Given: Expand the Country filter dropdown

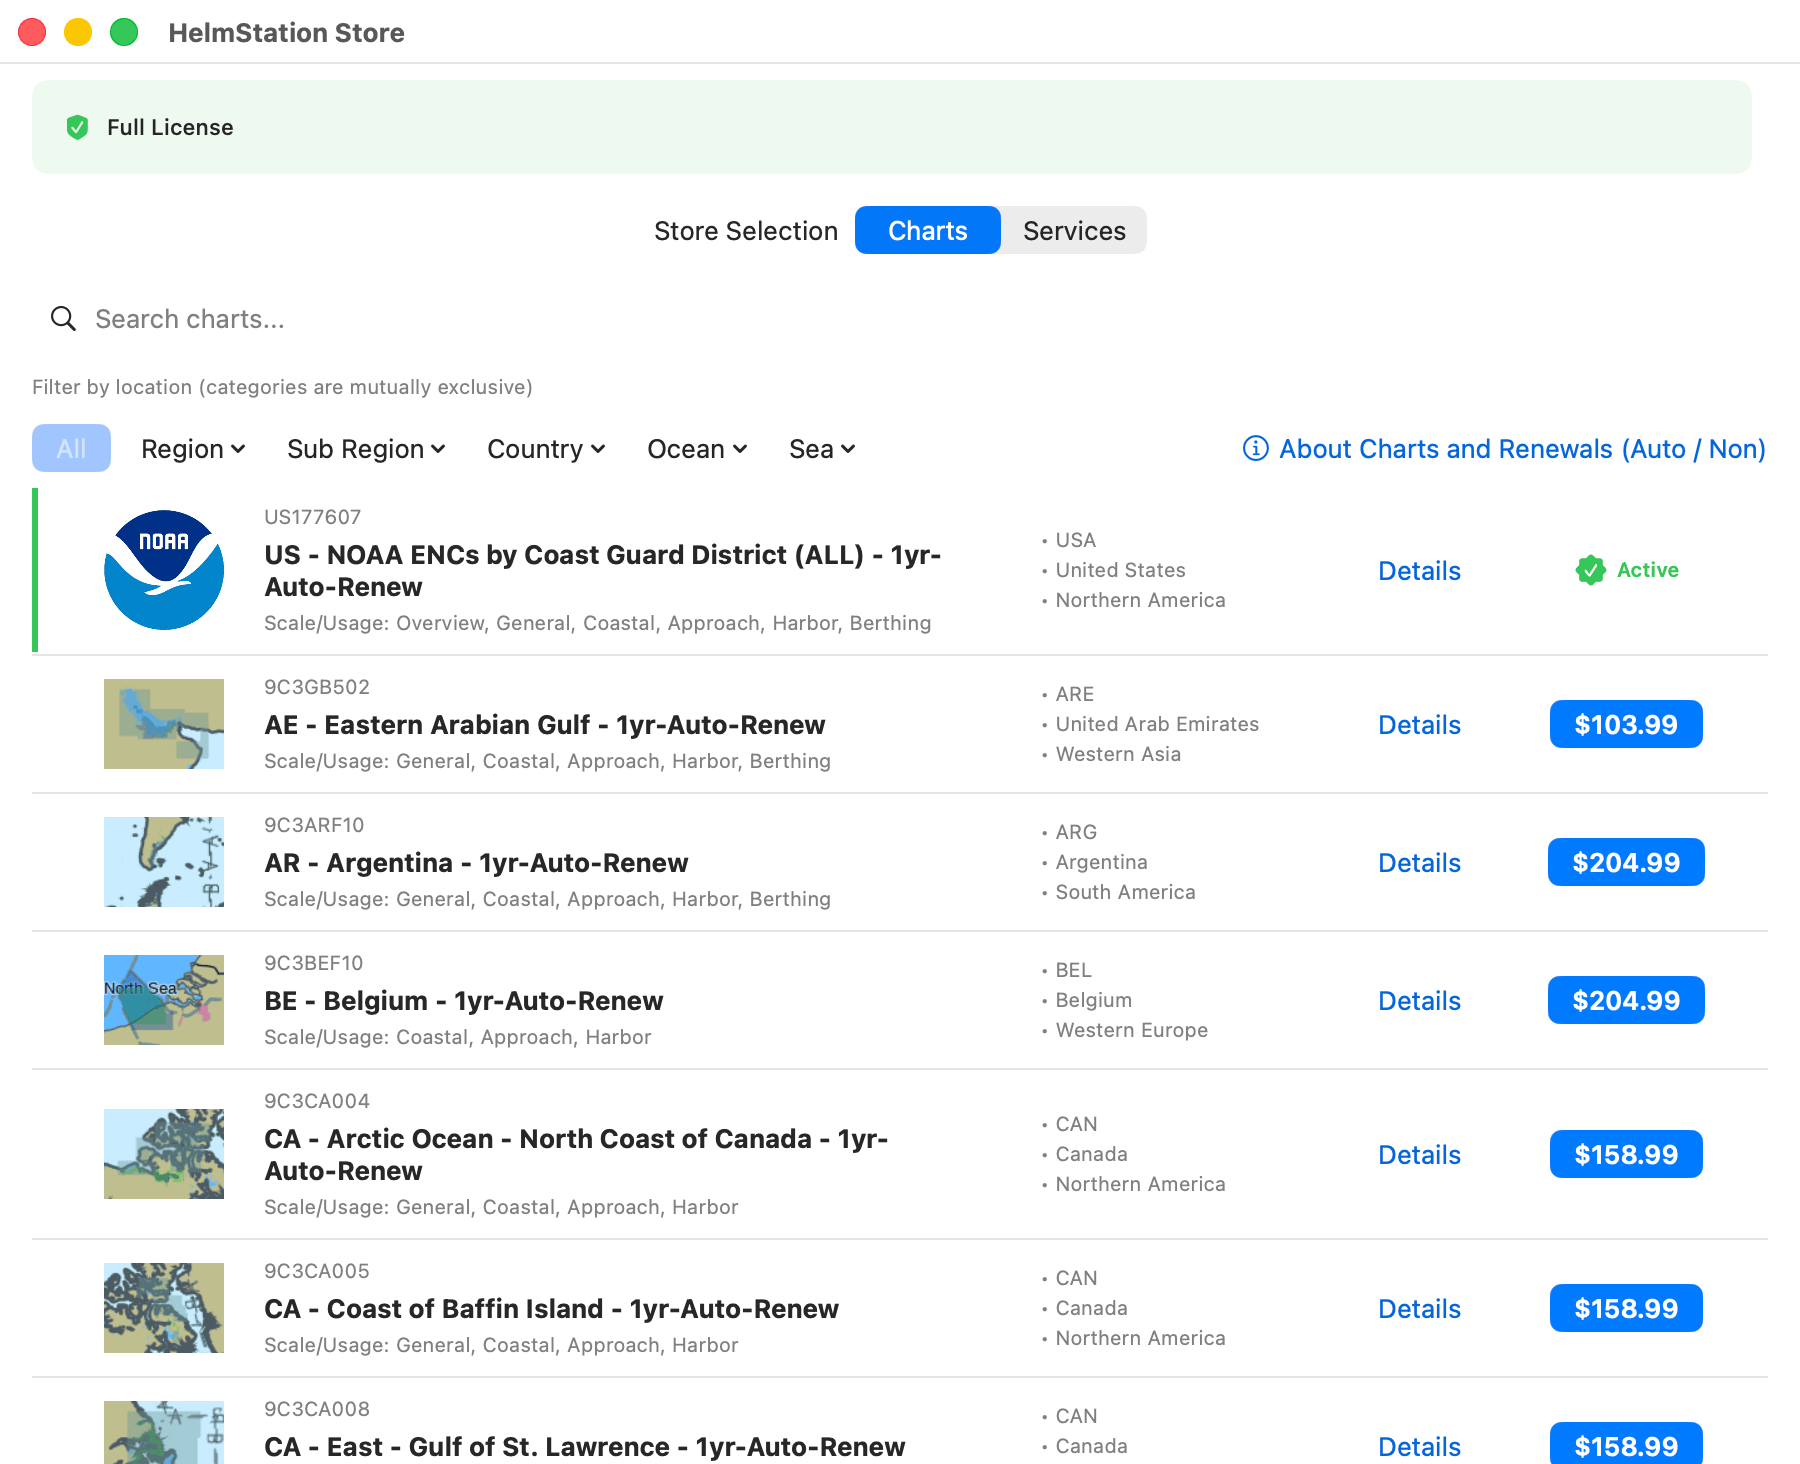Looking at the screenshot, I should point(546,449).
